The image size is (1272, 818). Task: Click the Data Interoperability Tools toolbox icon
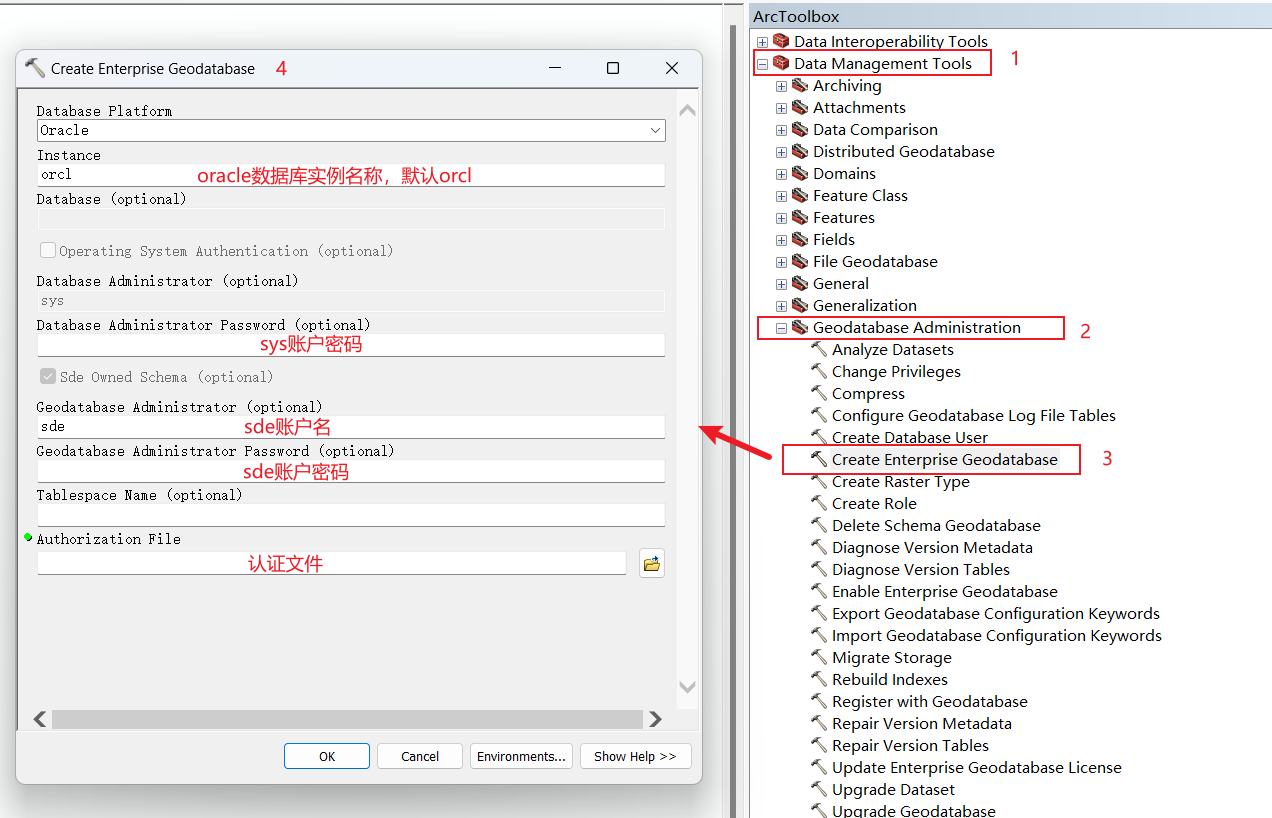781,41
